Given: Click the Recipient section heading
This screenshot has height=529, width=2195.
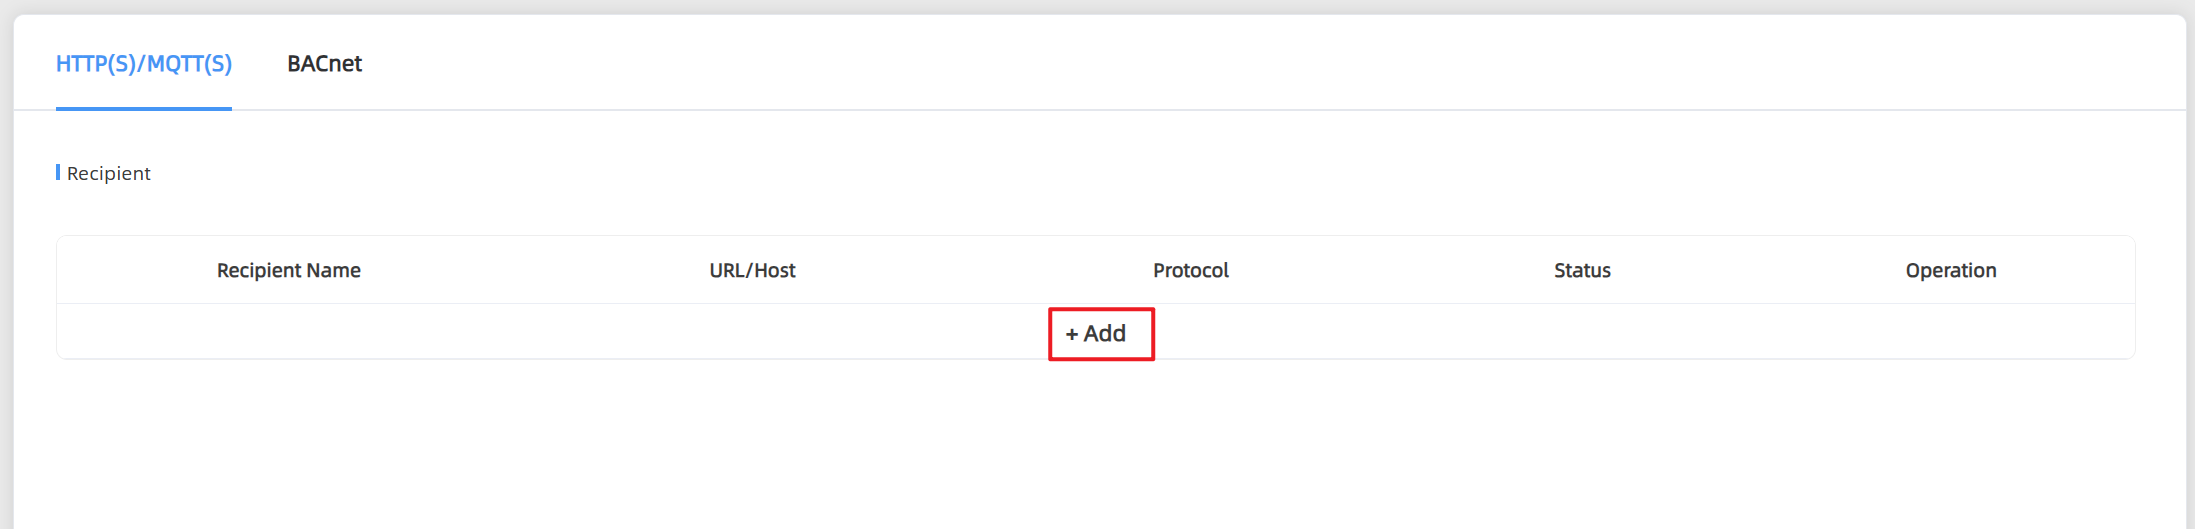Looking at the screenshot, I should tap(109, 173).
